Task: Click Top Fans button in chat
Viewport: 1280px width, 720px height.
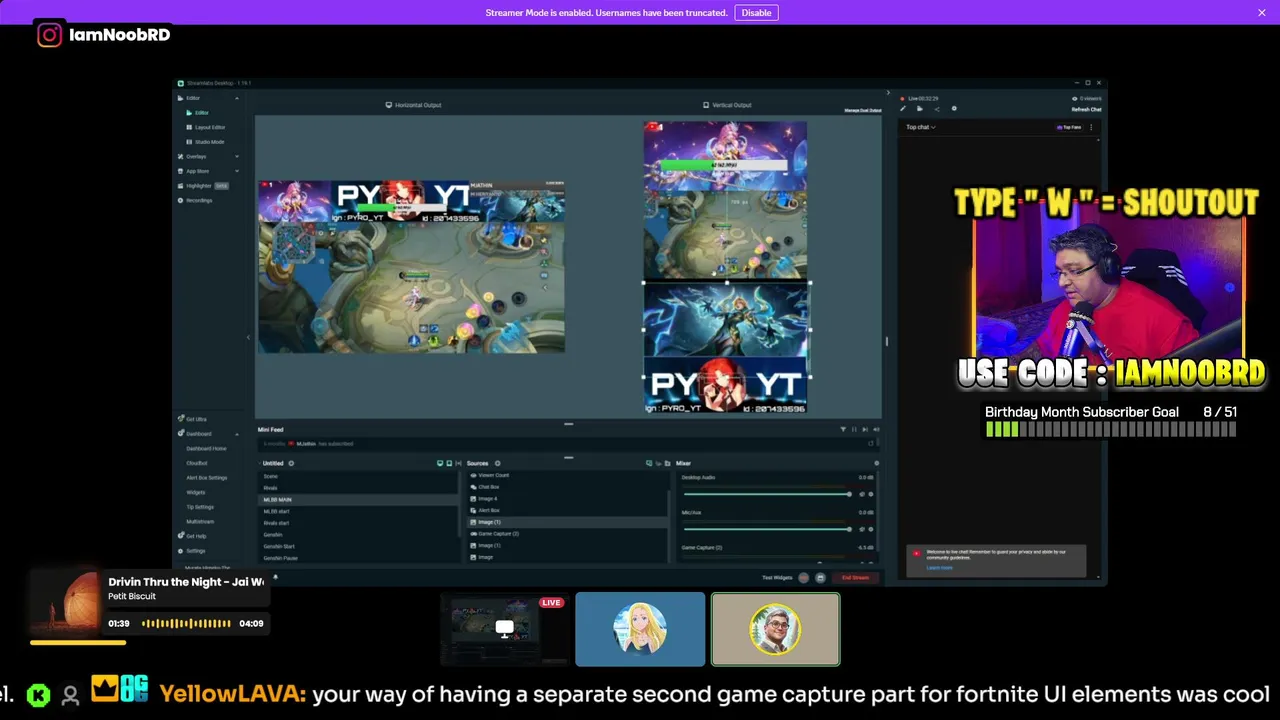Action: 1069,127
